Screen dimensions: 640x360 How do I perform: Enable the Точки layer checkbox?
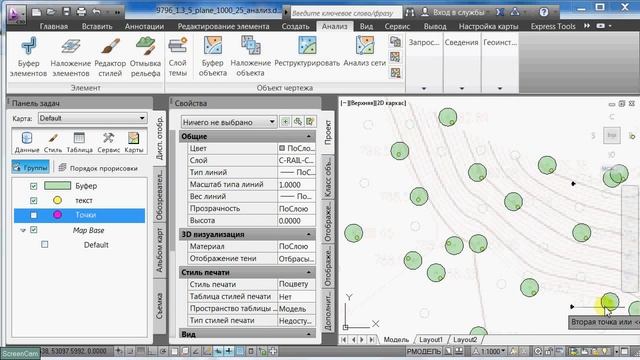point(33,215)
